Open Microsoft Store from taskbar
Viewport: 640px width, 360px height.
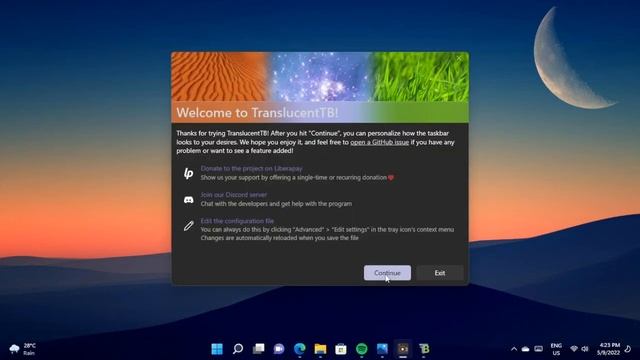(x=341, y=349)
